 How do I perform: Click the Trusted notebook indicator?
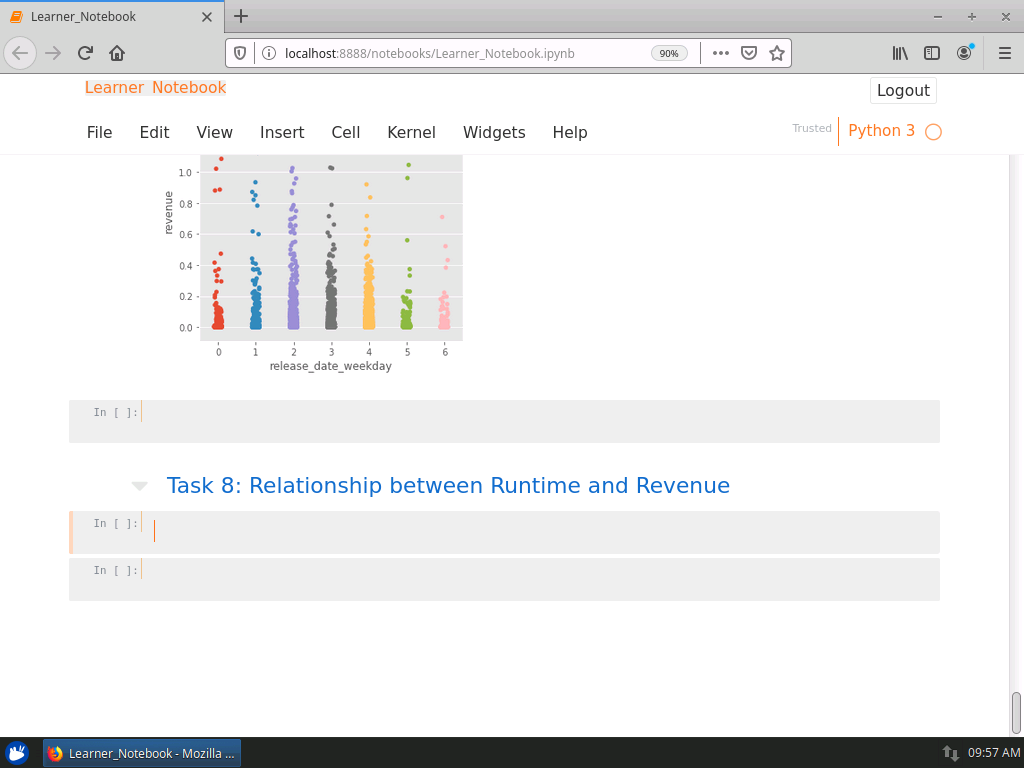coord(812,128)
